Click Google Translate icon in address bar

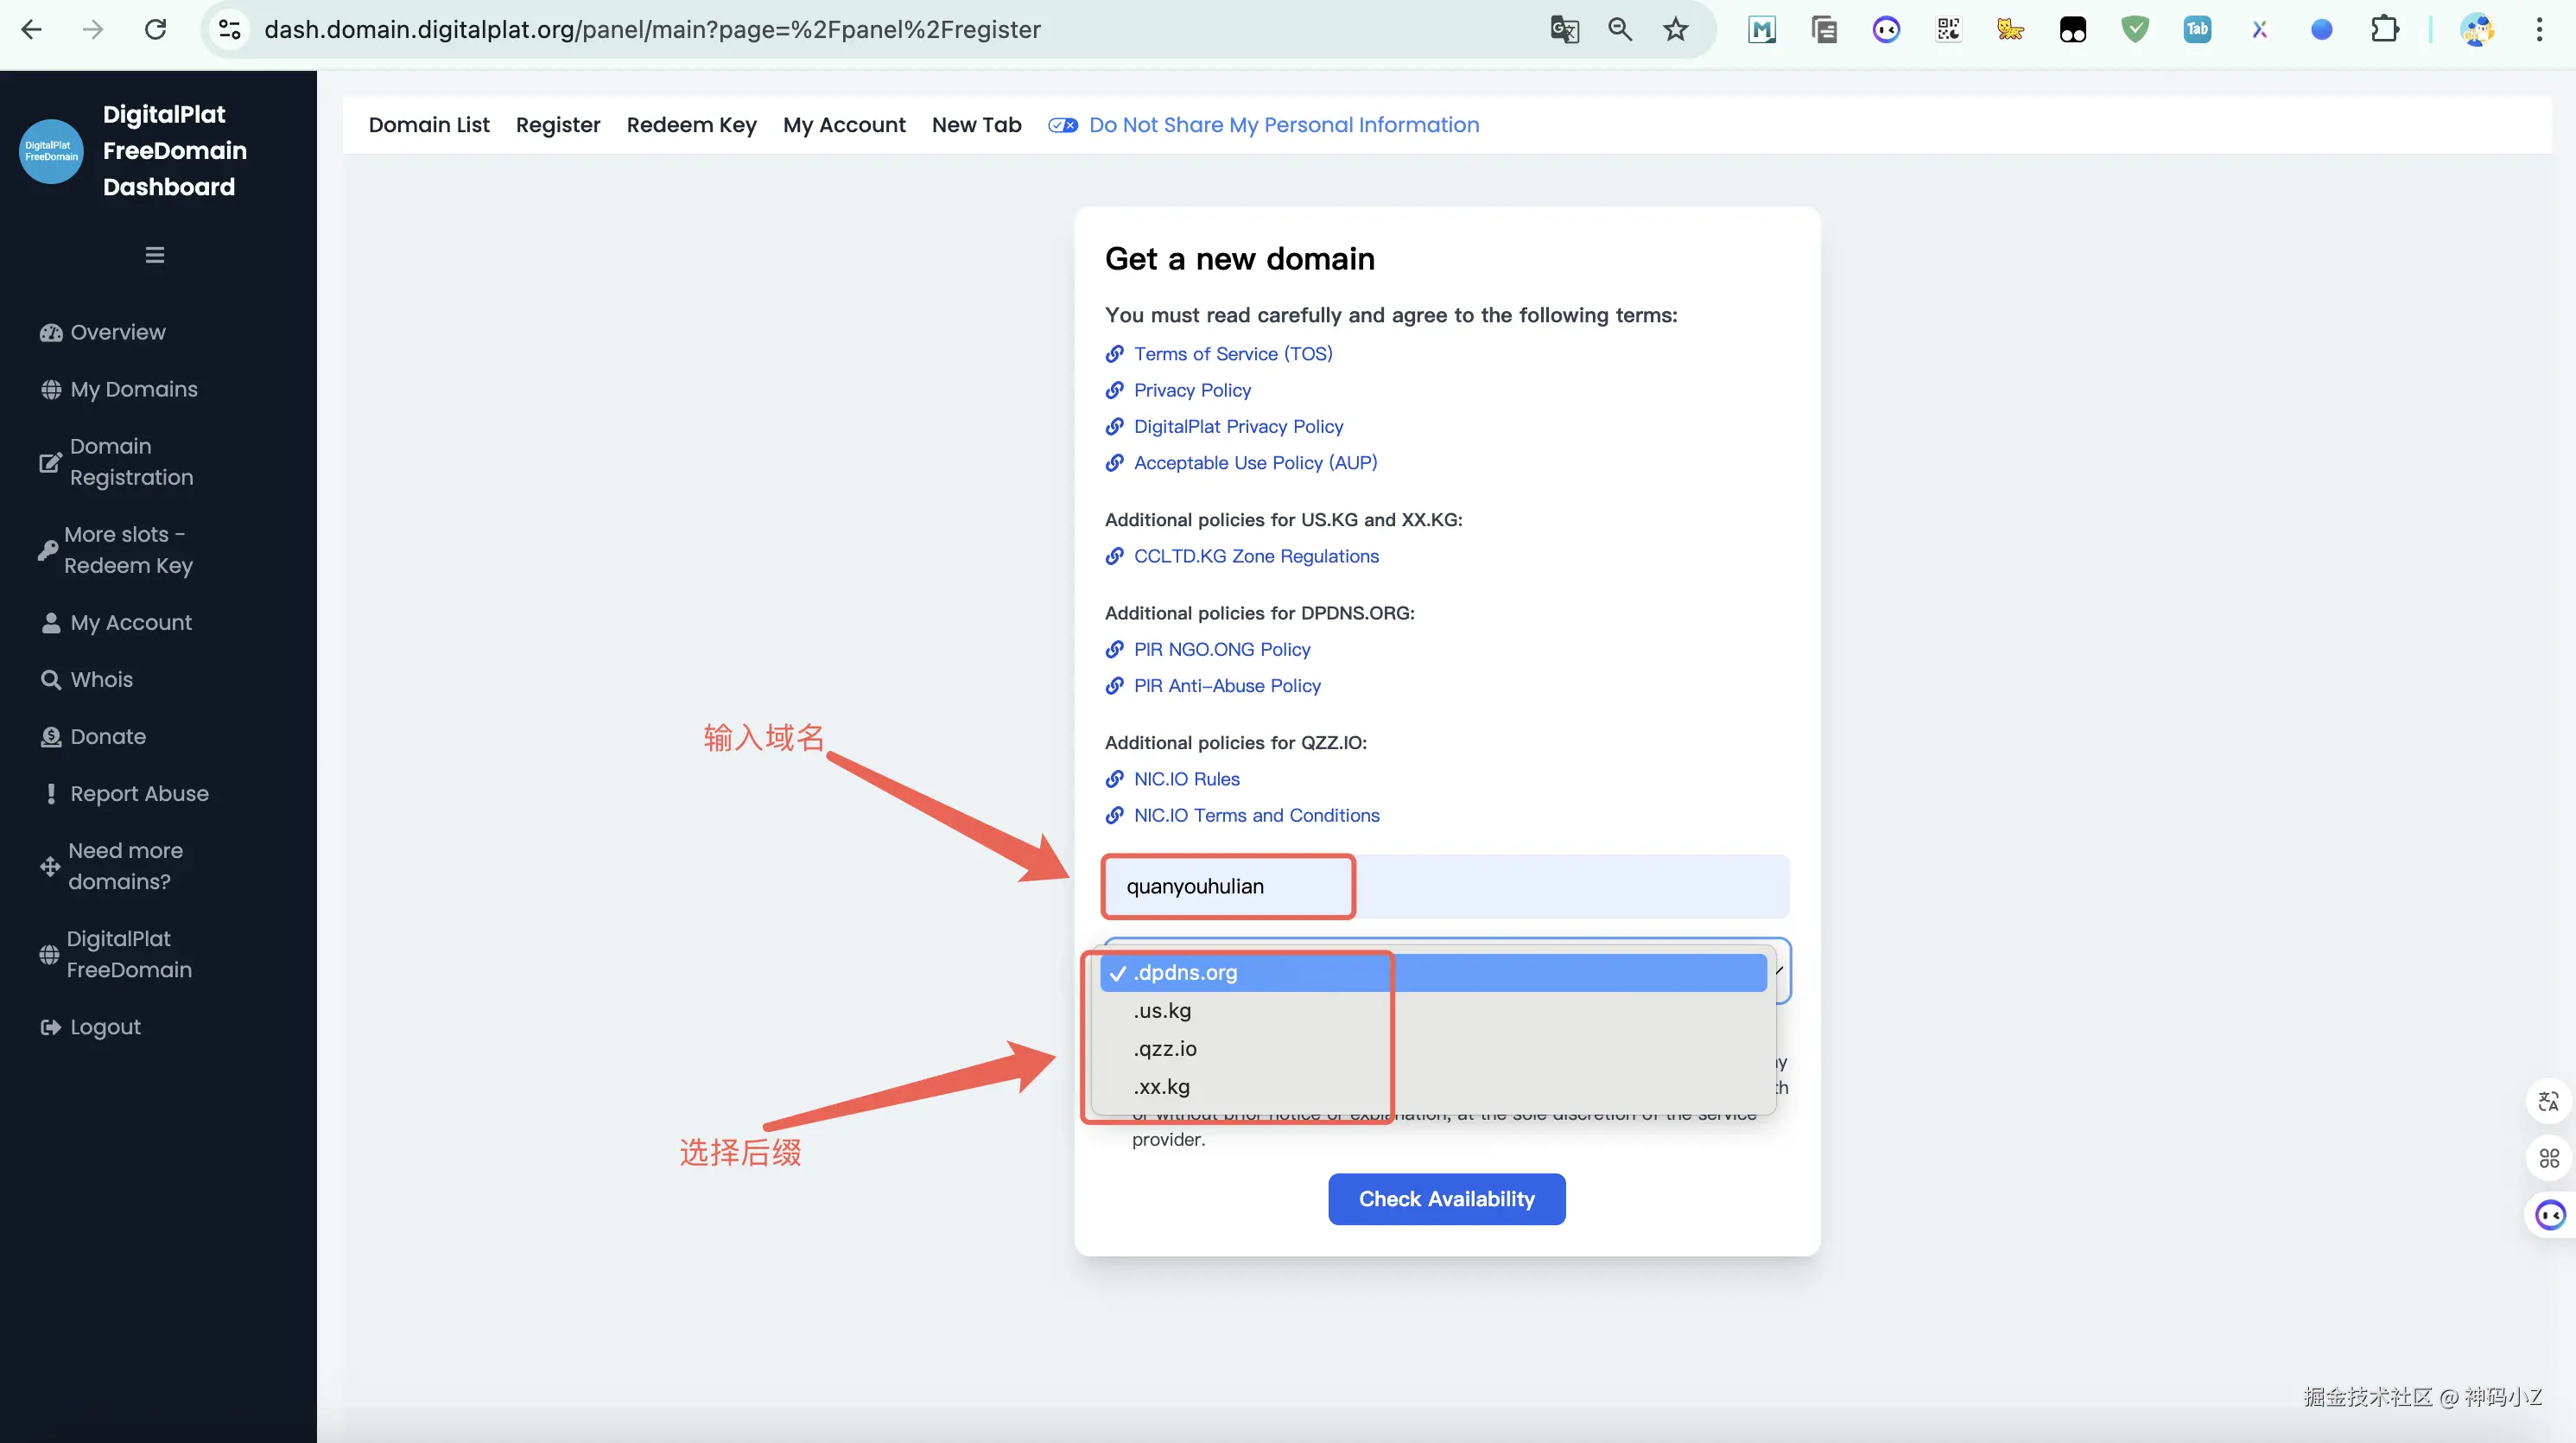coord(1564,30)
